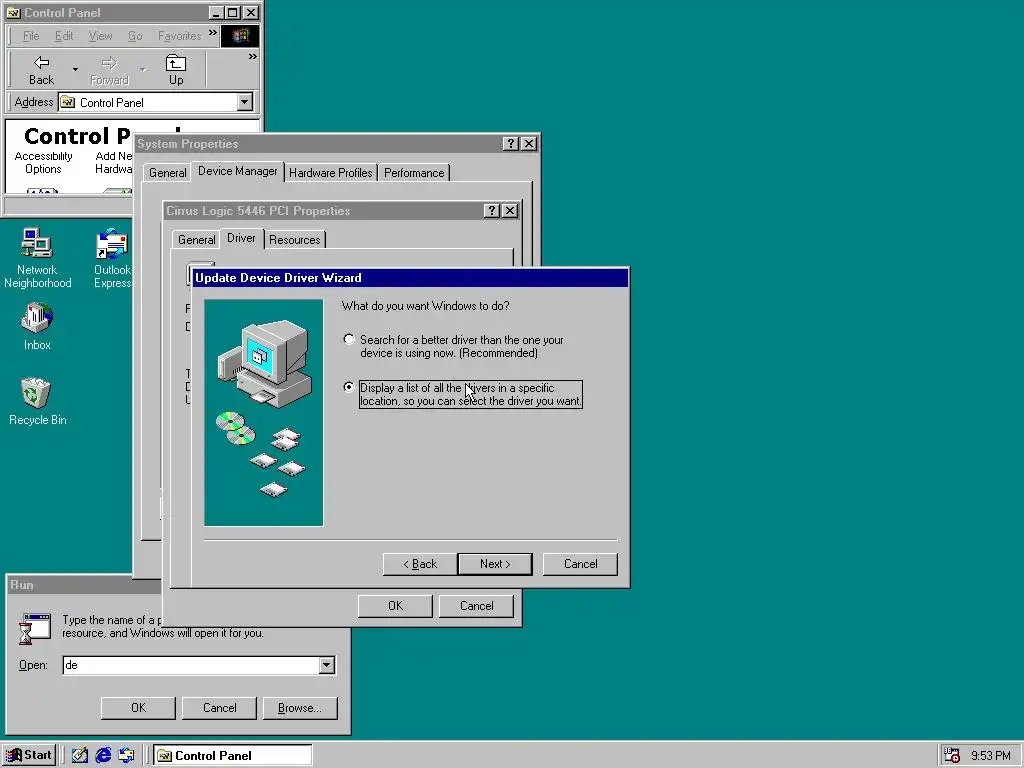Open the File menu in Control Panel

point(31,36)
